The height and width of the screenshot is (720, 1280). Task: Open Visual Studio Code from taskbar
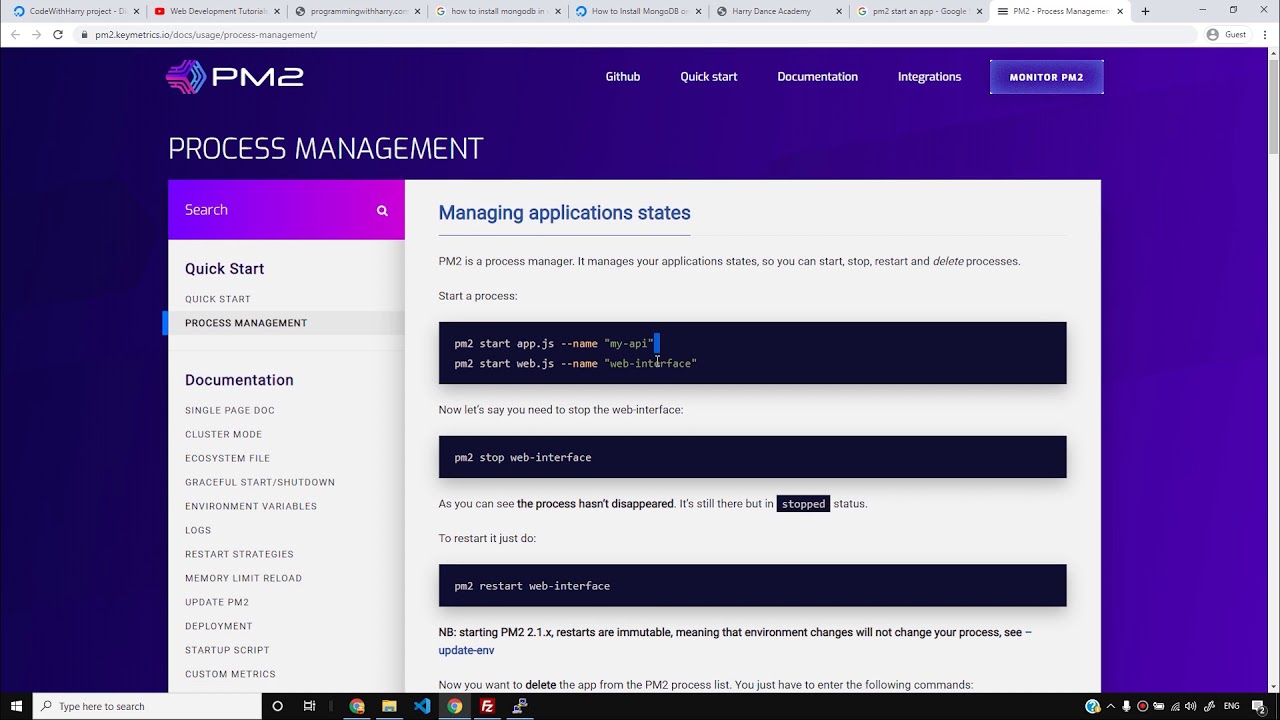422,706
